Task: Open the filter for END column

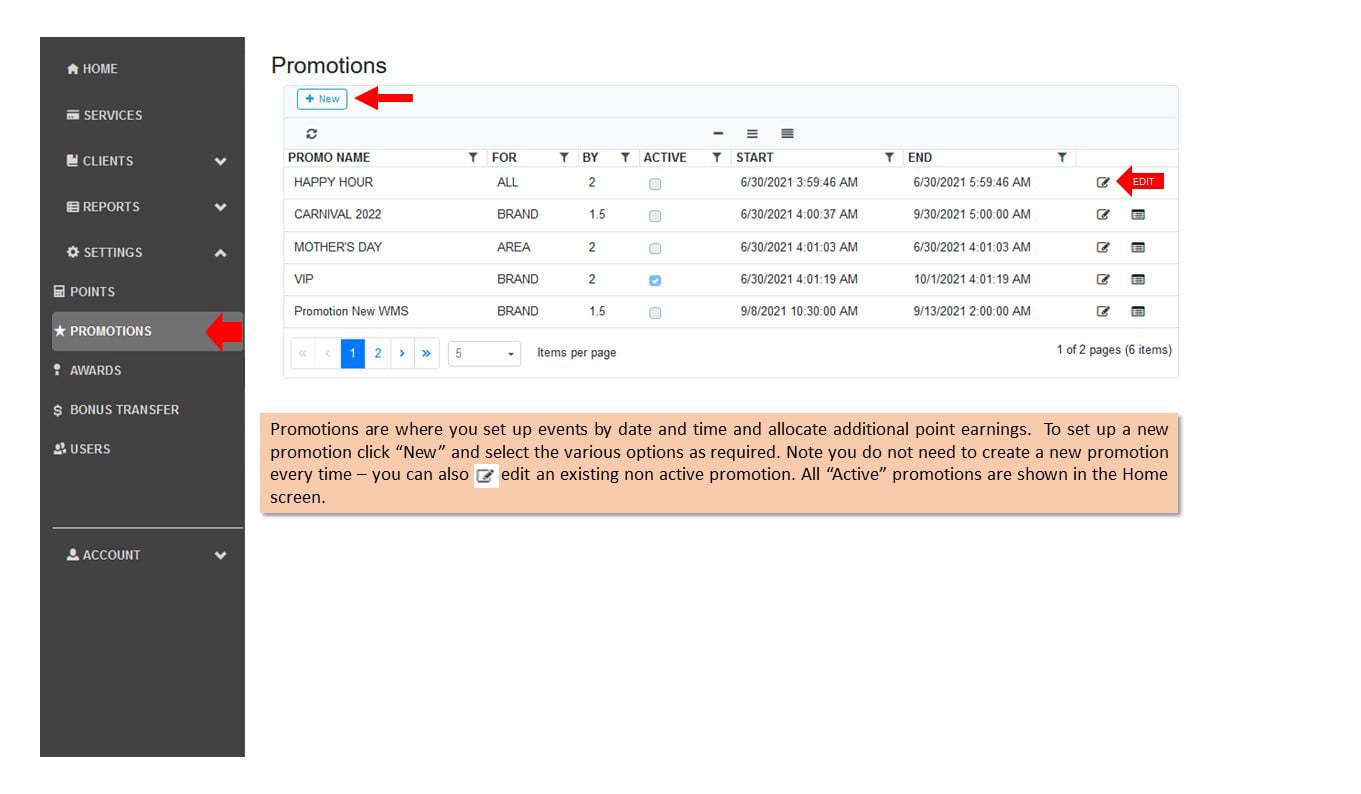Action: coord(1062,158)
